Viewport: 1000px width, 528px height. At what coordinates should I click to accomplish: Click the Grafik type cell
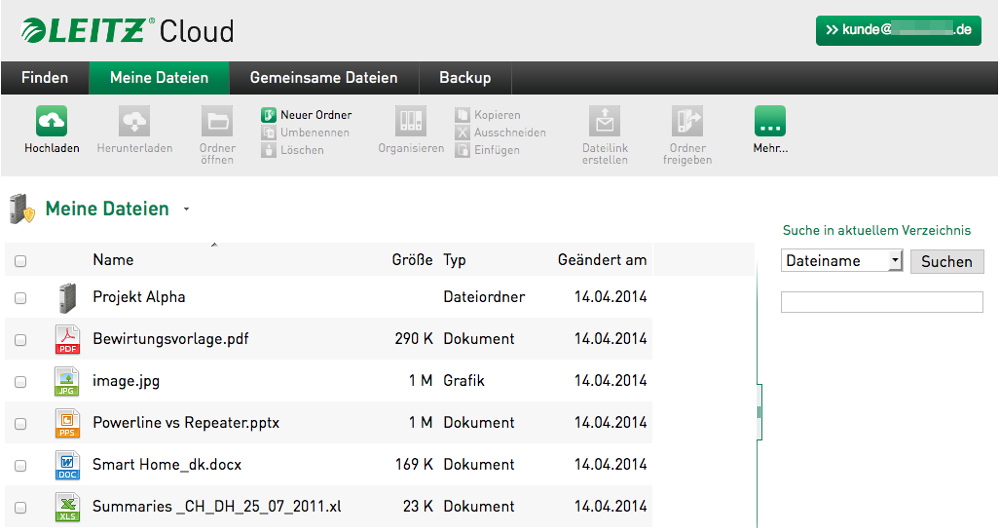[464, 381]
